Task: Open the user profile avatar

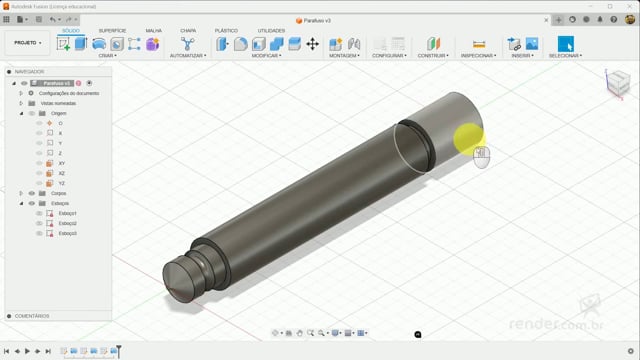Action: (630, 19)
